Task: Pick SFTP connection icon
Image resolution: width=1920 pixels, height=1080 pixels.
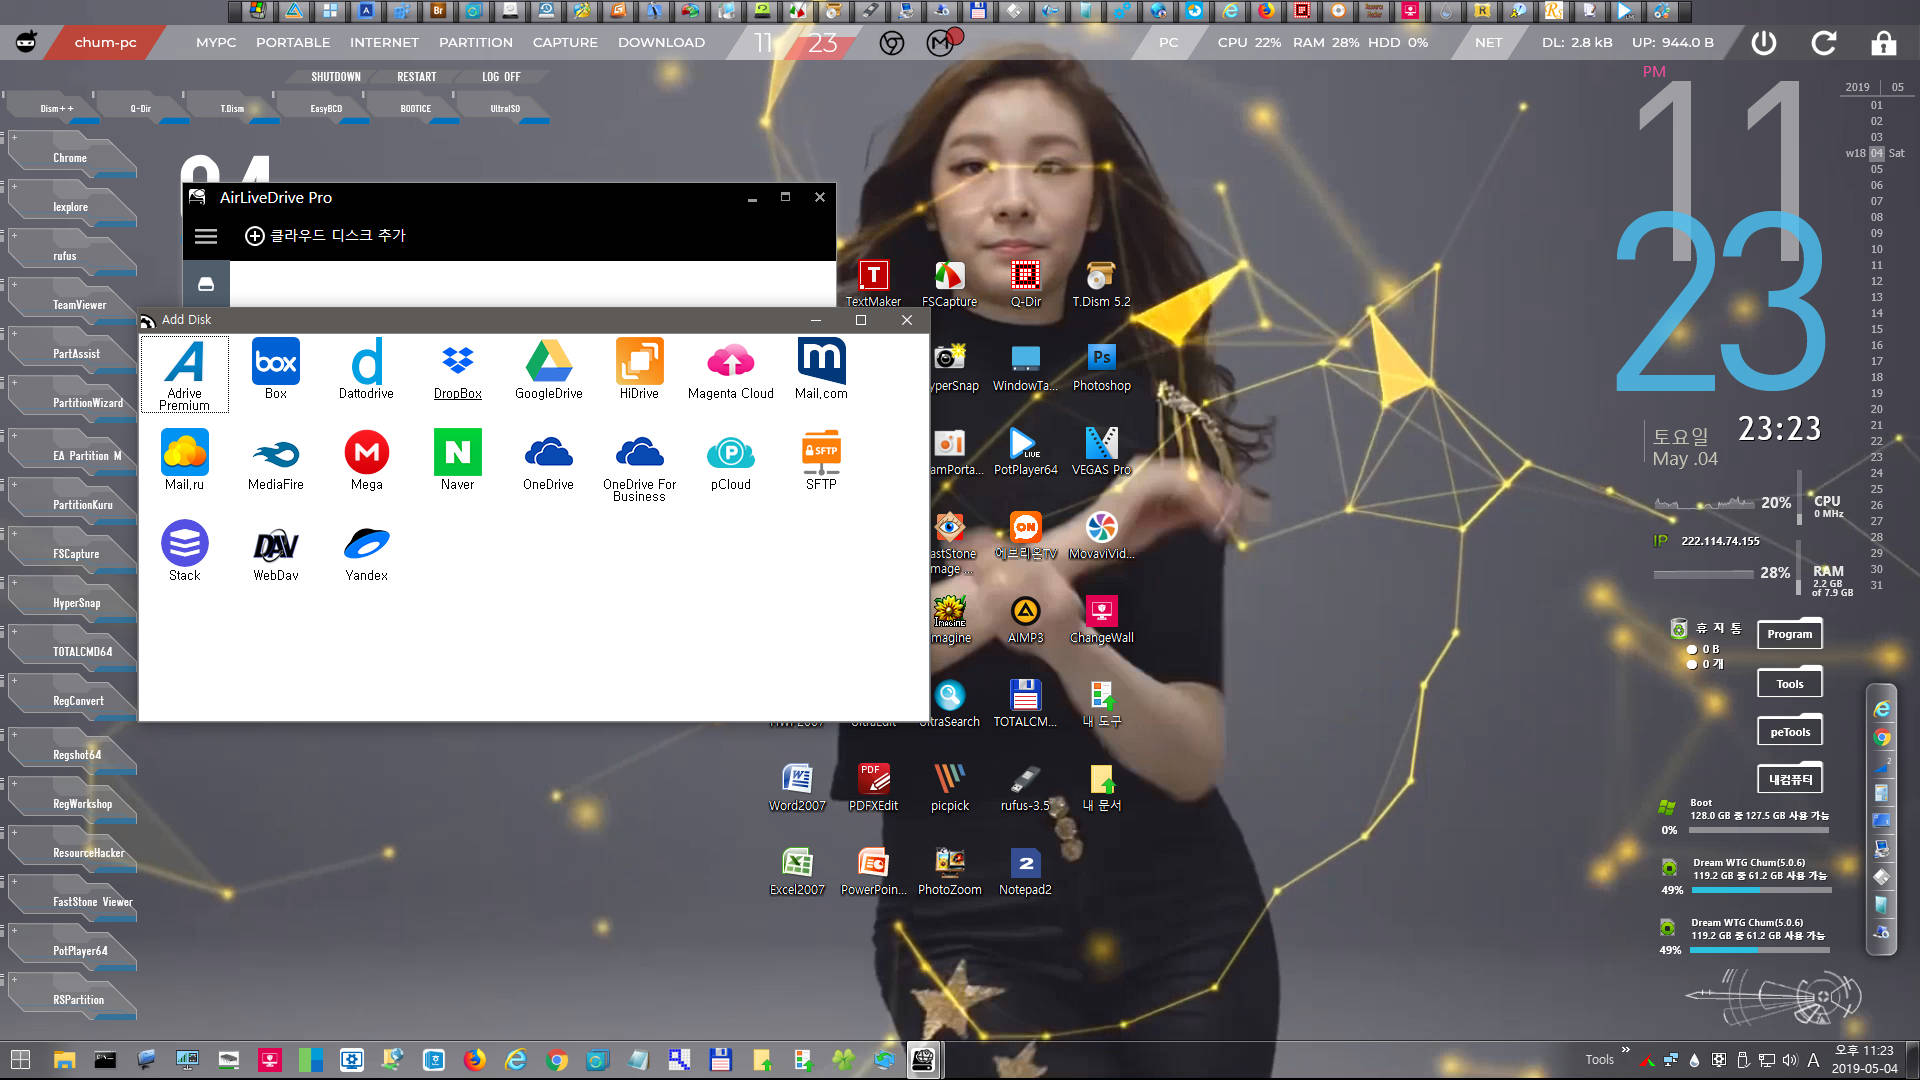Action: click(821, 460)
